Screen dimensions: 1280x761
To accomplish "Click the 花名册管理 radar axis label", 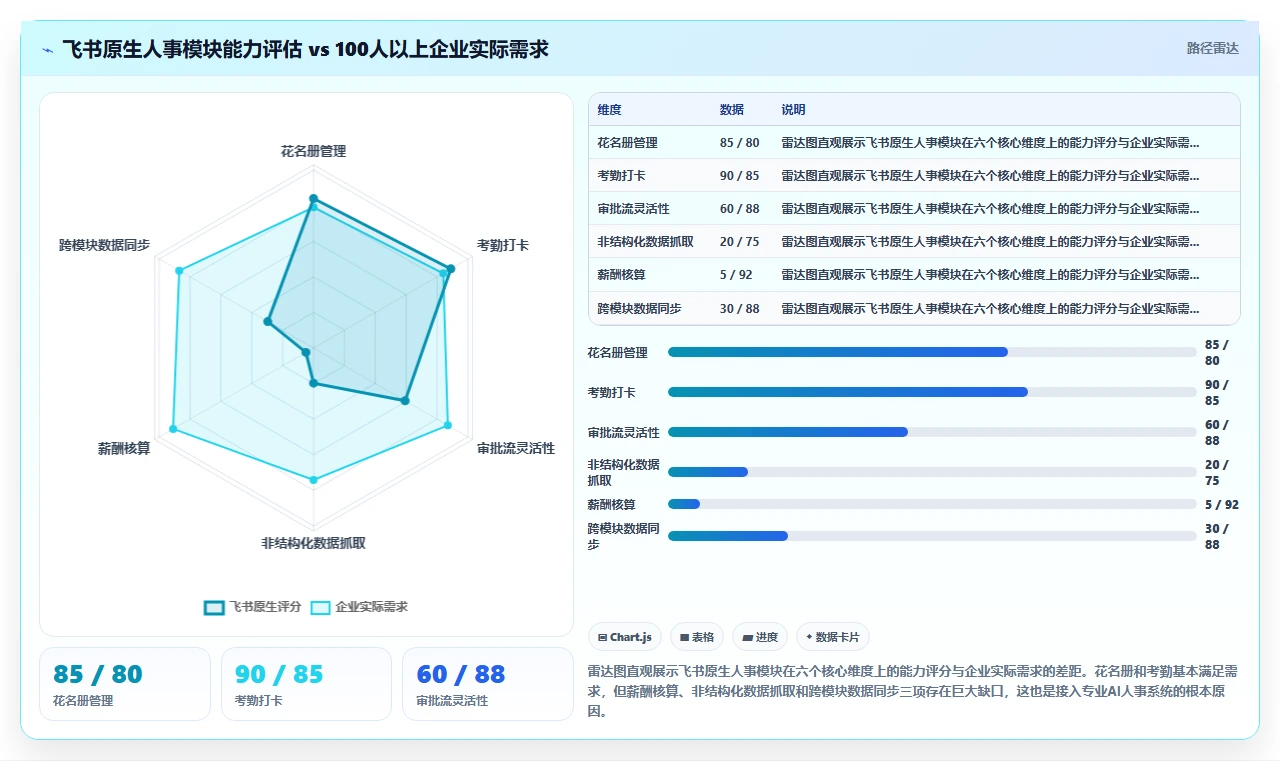I will pos(313,151).
